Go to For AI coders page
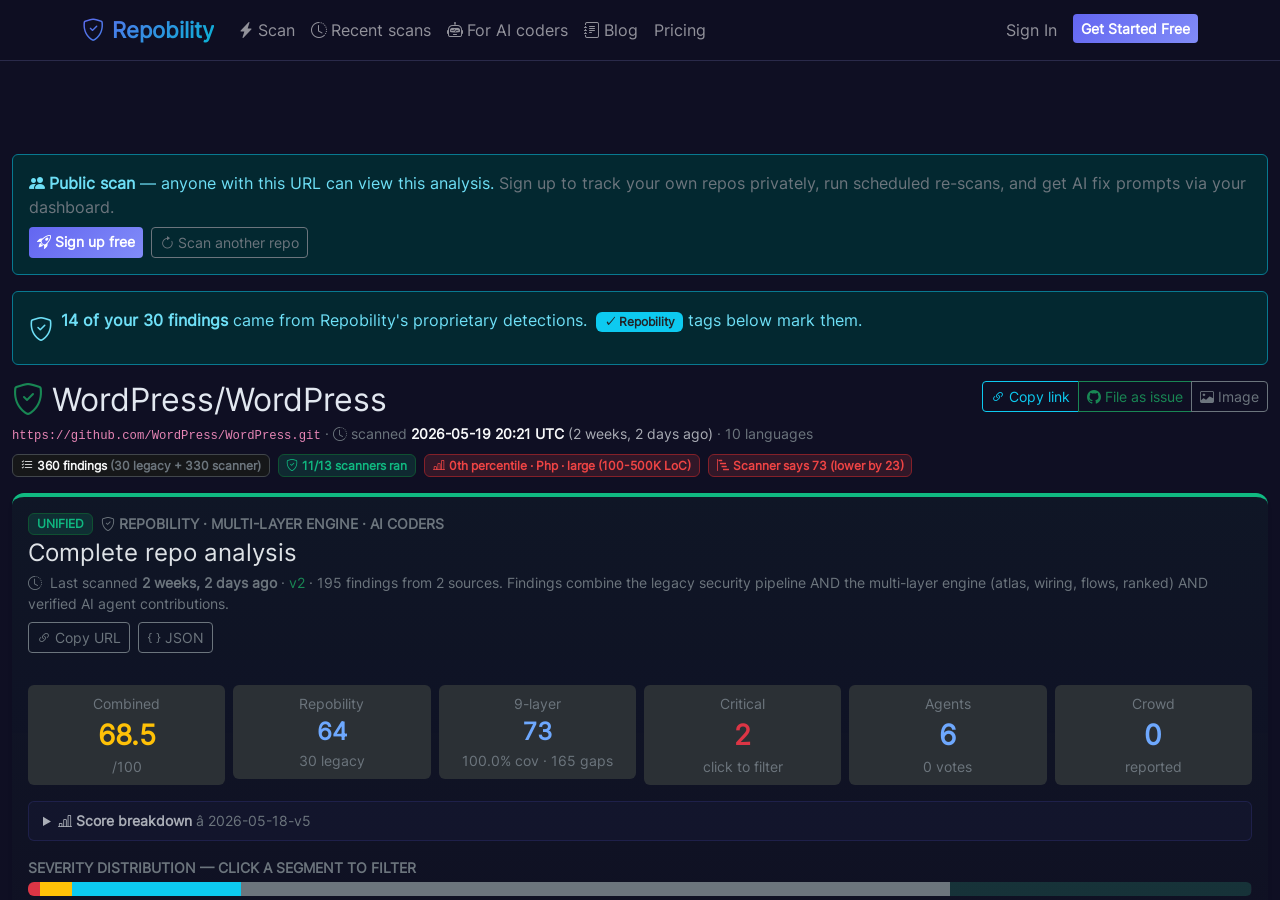 tap(507, 30)
